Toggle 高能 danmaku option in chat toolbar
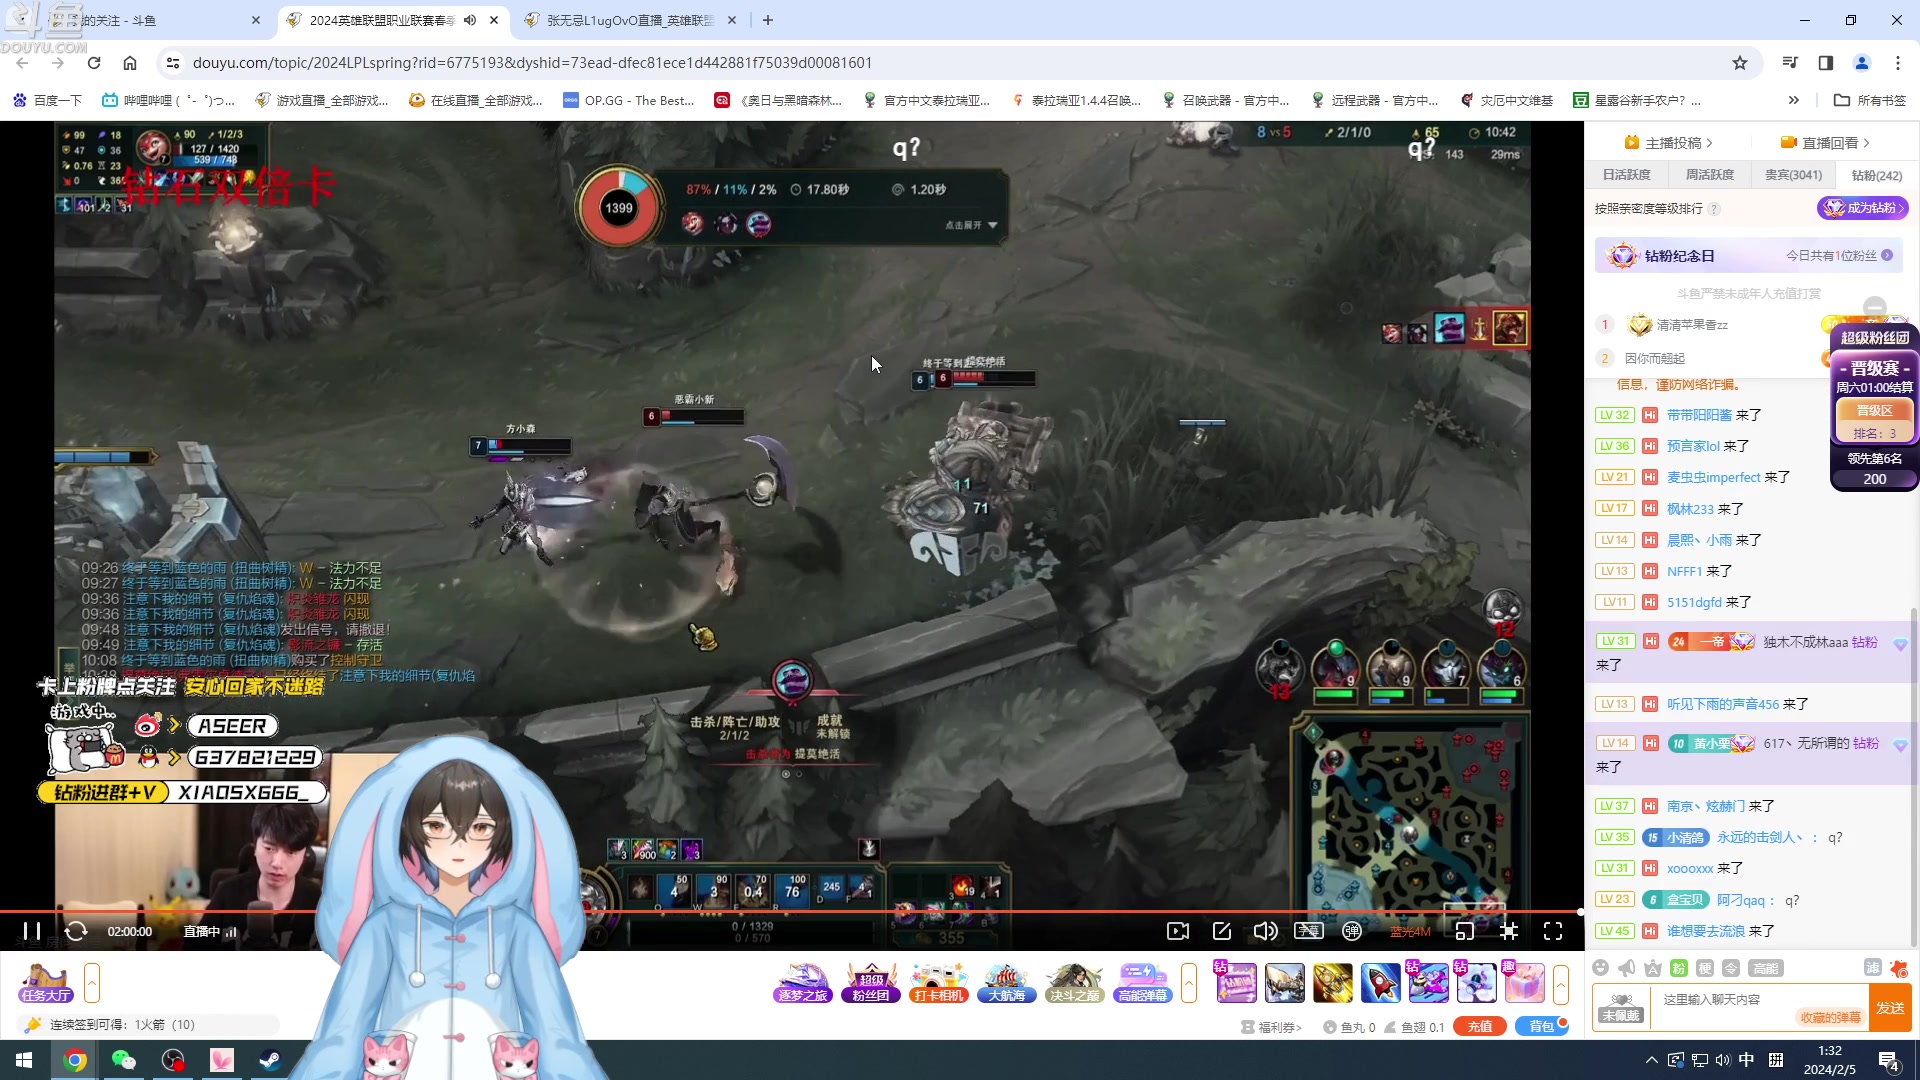This screenshot has height=1080, width=1920. point(1766,968)
